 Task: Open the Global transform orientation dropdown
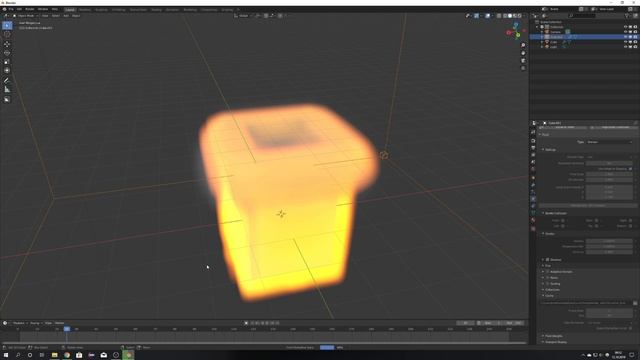point(243,16)
